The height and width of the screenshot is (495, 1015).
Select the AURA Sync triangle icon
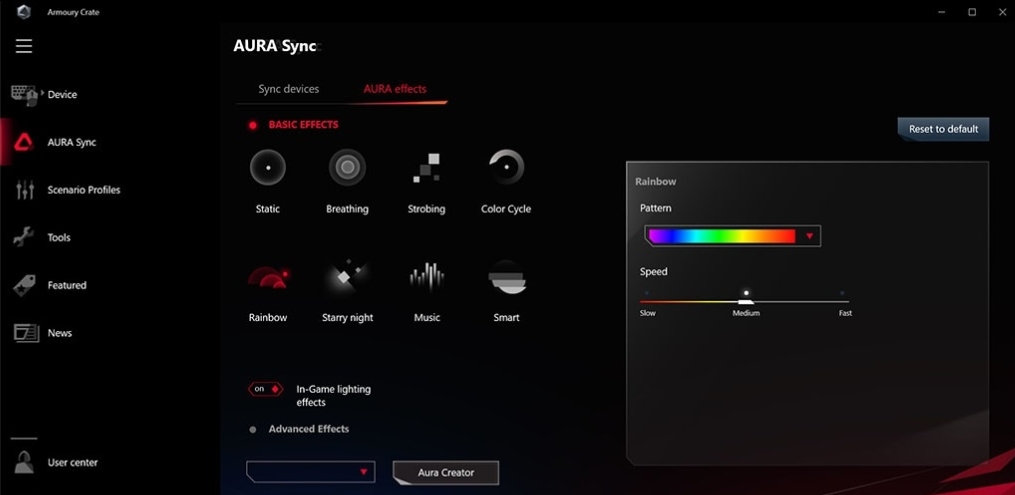[24, 142]
